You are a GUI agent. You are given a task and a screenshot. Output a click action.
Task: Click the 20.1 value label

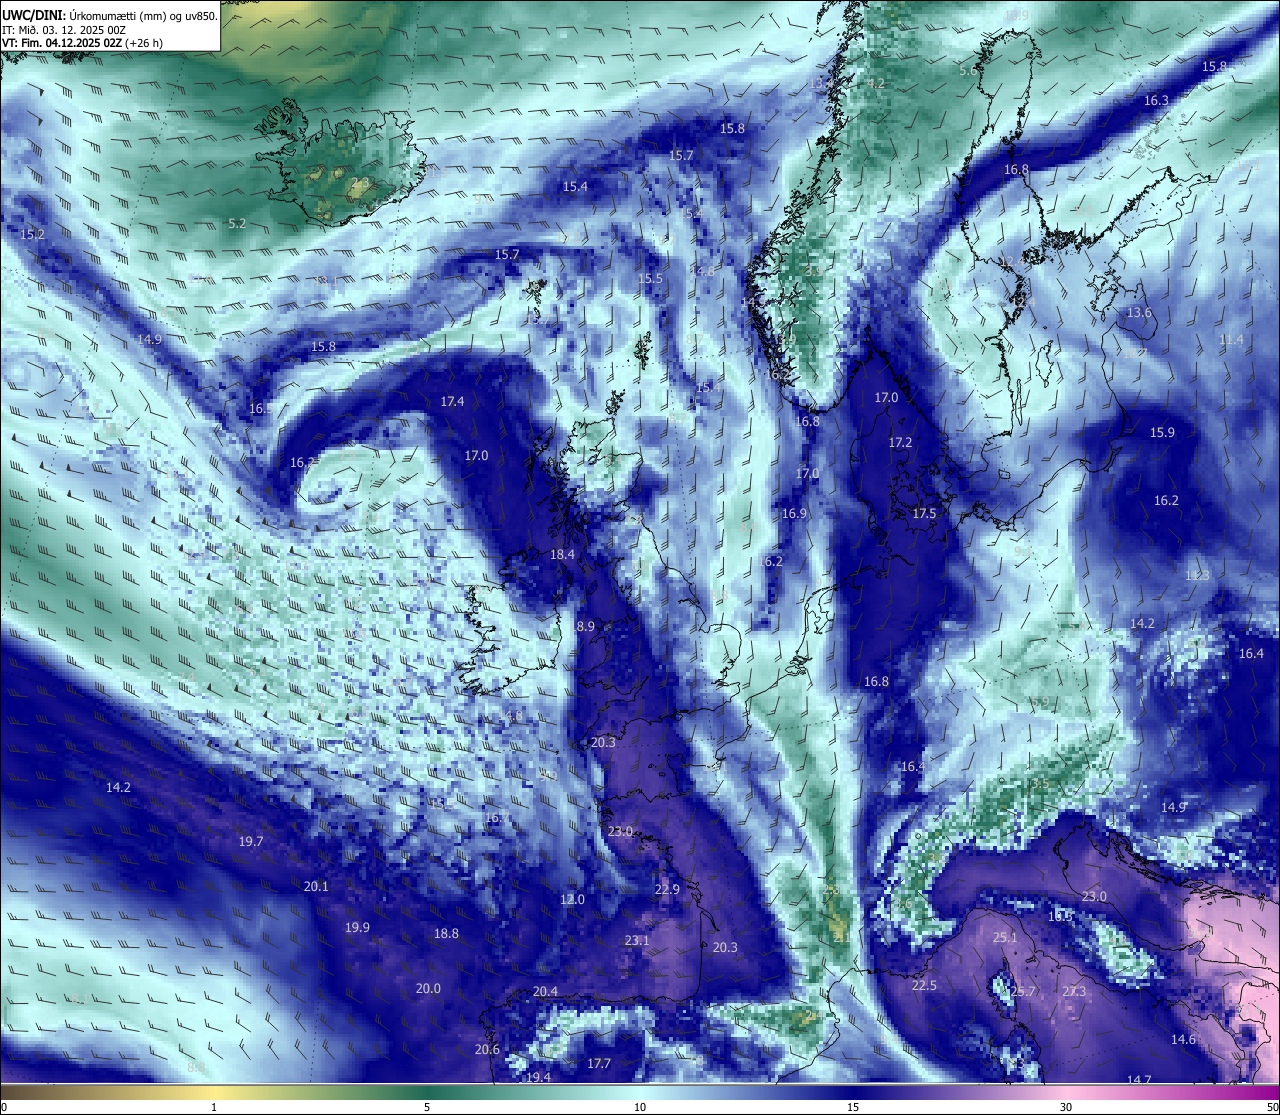pyautogui.click(x=316, y=887)
